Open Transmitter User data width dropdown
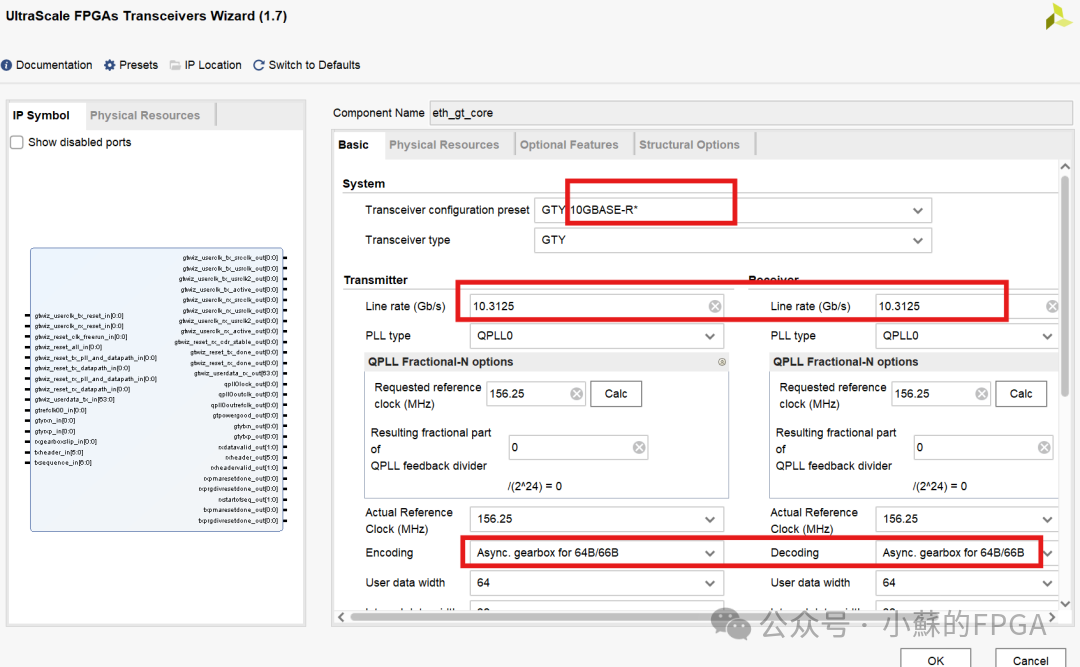Image resolution: width=1080 pixels, height=667 pixels. coord(709,583)
